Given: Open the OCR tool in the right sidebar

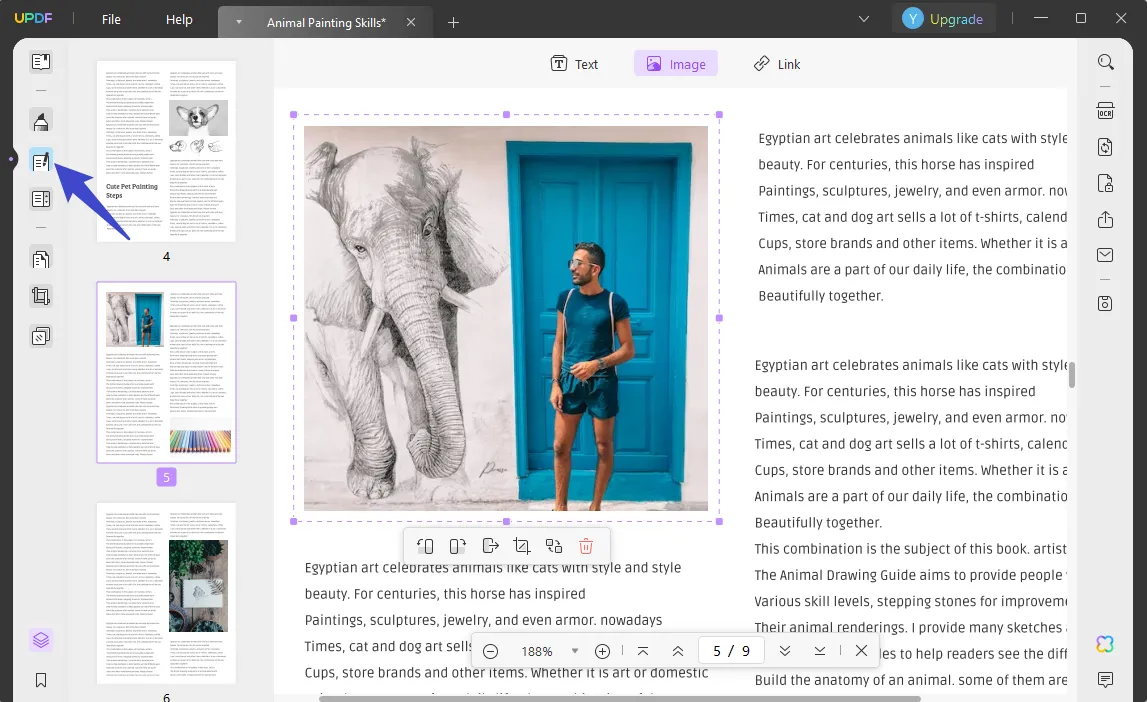Looking at the screenshot, I should (x=1105, y=111).
